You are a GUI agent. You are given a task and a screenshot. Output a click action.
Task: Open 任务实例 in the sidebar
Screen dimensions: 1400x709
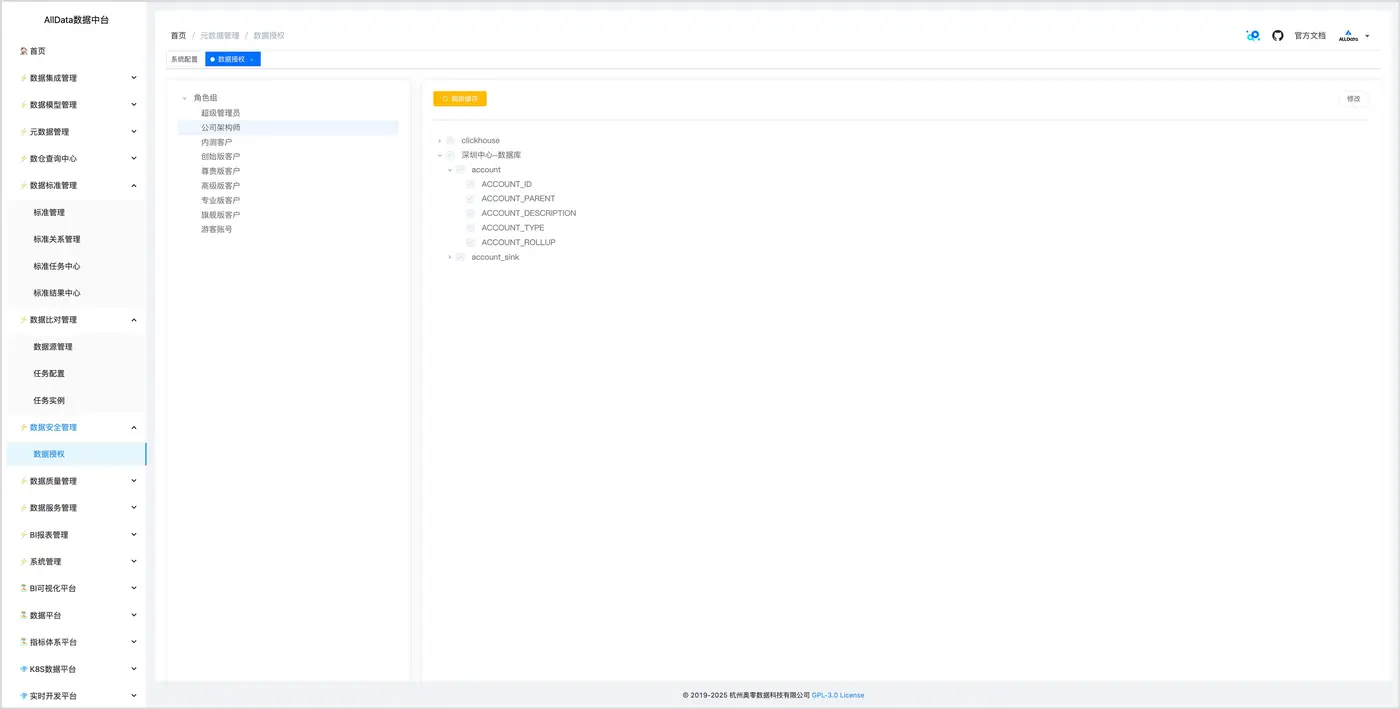click(49, 401)
